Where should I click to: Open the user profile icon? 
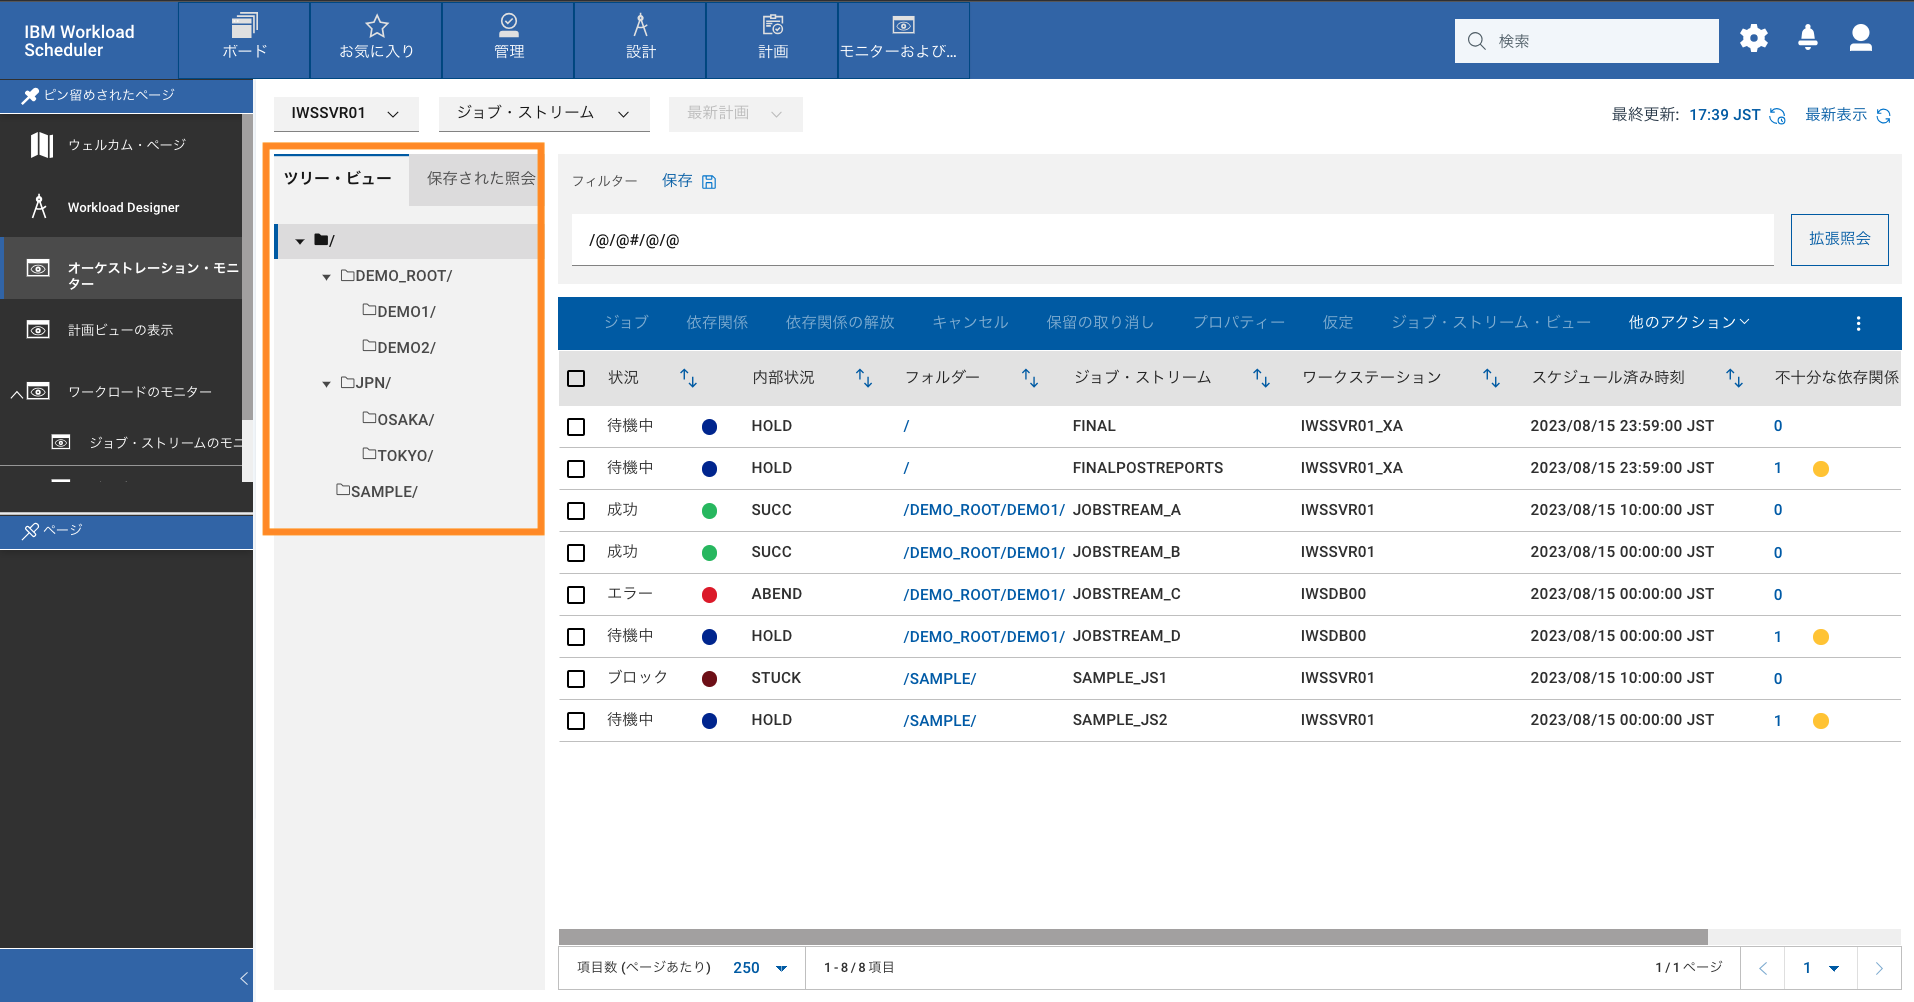click(x=1861, y=38)
